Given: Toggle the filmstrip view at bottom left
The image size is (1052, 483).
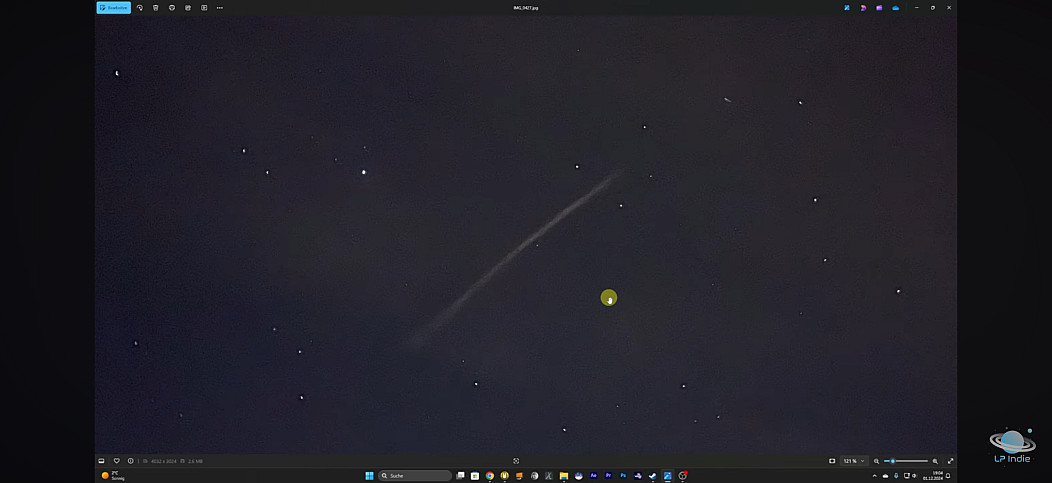Looking at the screenshot, I should (101, 461).
